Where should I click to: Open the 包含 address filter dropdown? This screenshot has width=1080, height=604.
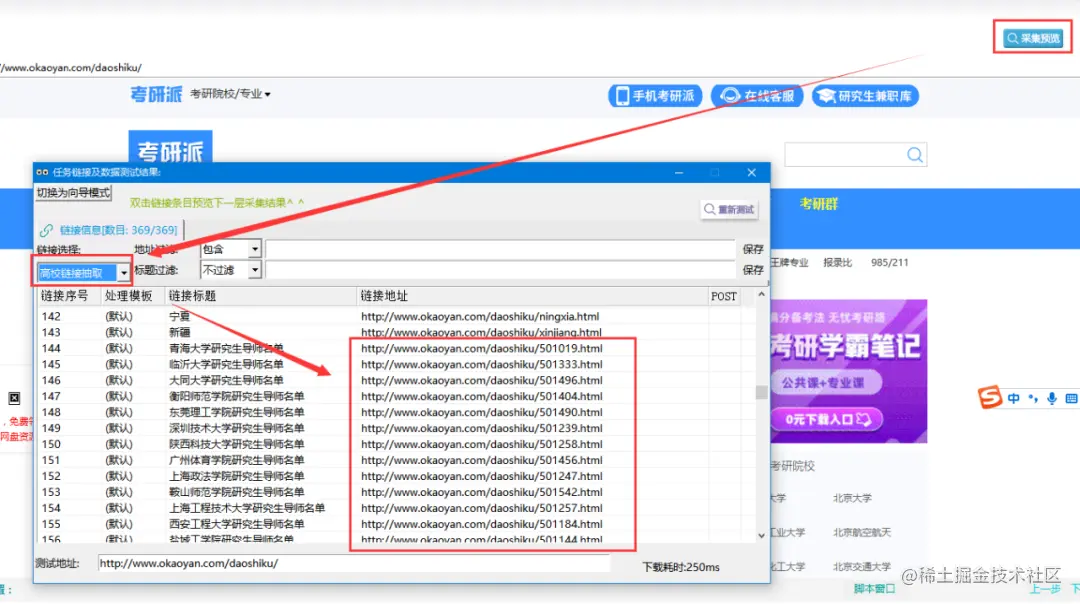230,249
